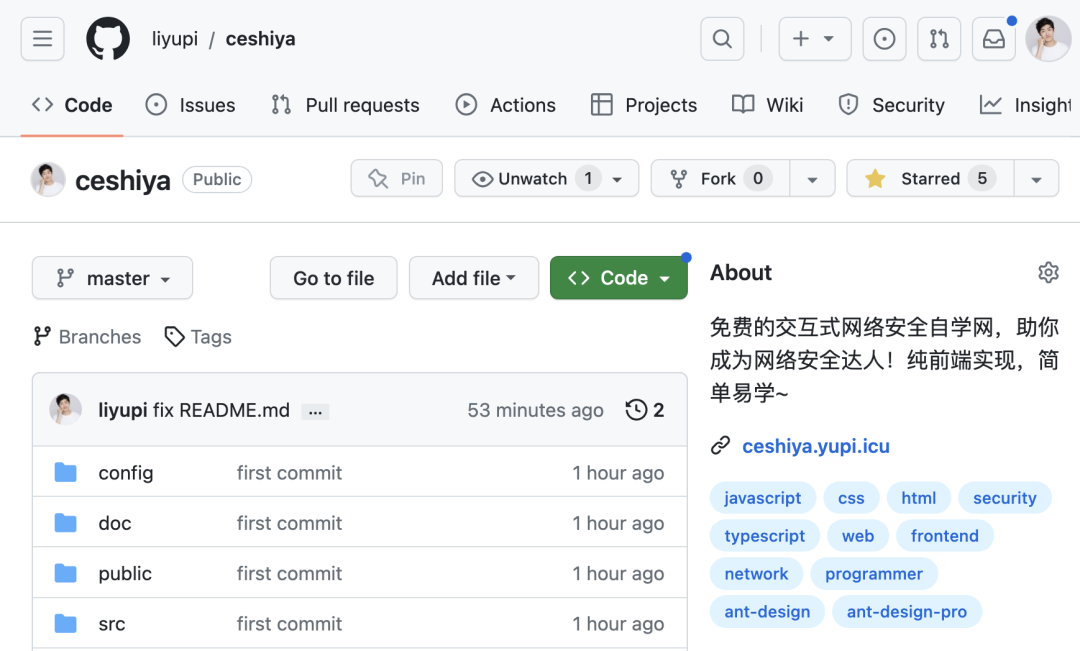Open the search magnifier icon
The width and height of the screenshot is (1080, 651).
(x=722, y=39)
